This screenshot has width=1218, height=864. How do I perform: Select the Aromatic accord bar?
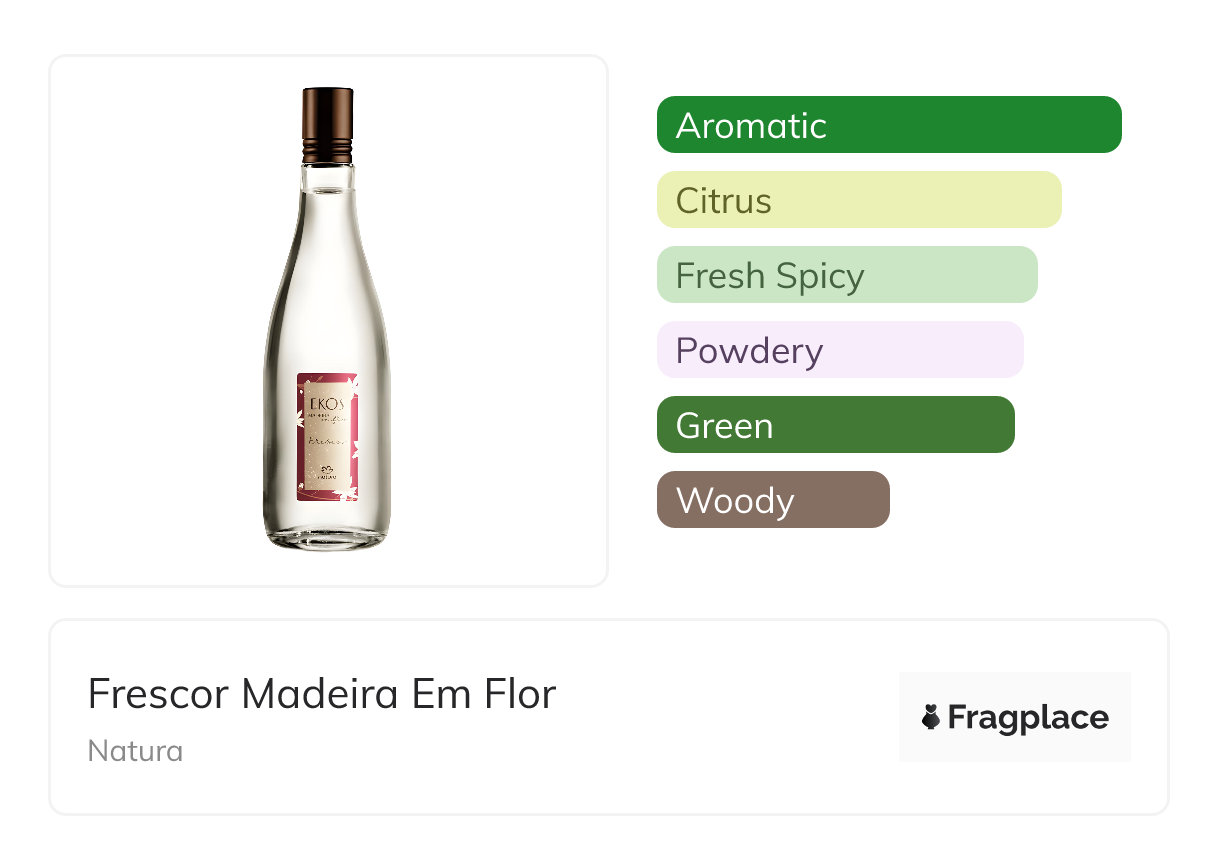[888, 125]
